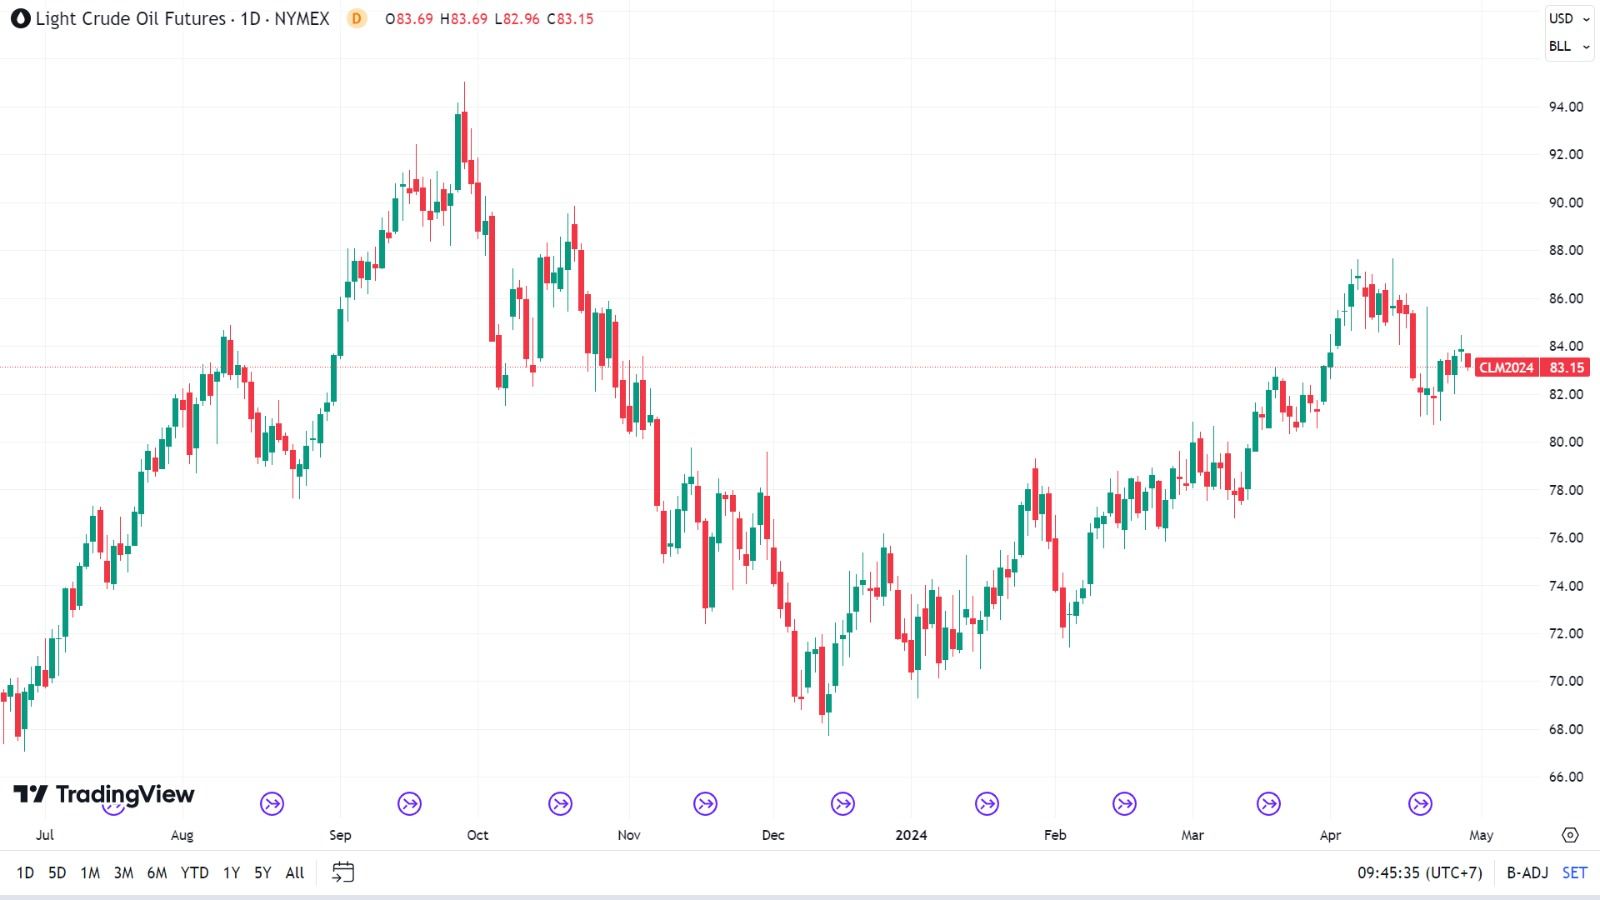Click the Light Crude Oil symbol logo icon
Image resolution: width=1600 pixels, height=900 pixels.
tap(20, 19)
